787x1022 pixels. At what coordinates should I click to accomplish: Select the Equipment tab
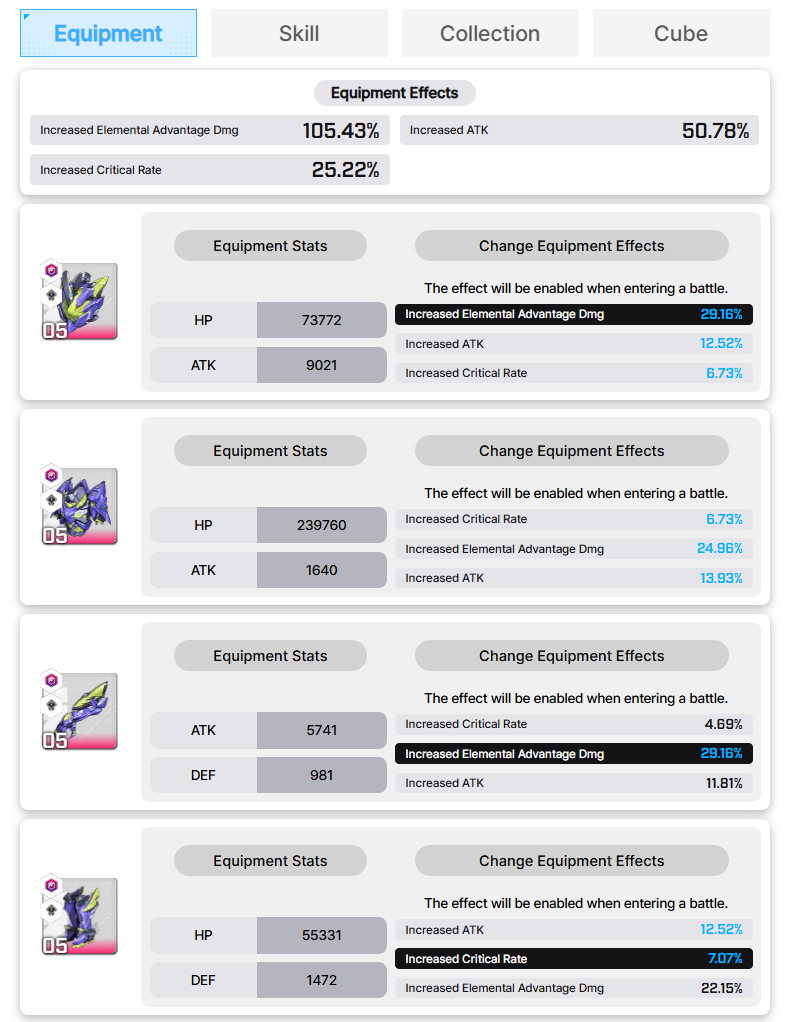pyautogui.click(x=108, y=33)
